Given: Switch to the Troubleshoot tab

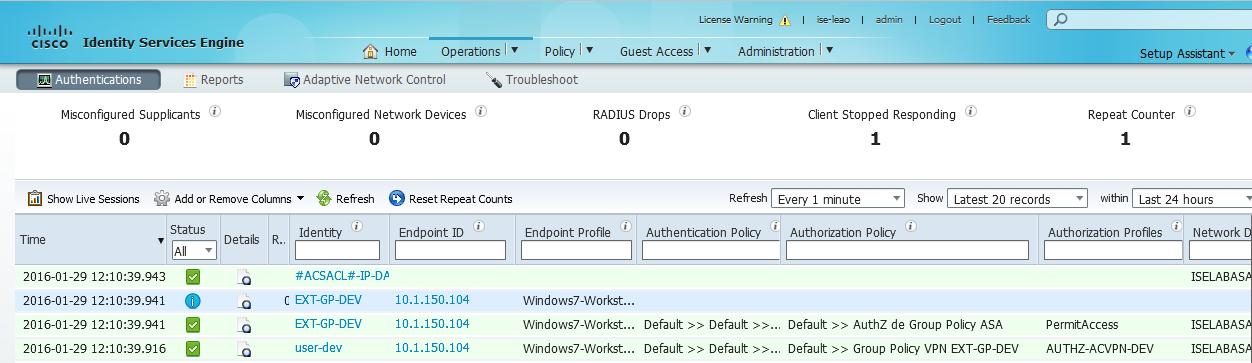Looking at the screenshot, I should 531,80.
